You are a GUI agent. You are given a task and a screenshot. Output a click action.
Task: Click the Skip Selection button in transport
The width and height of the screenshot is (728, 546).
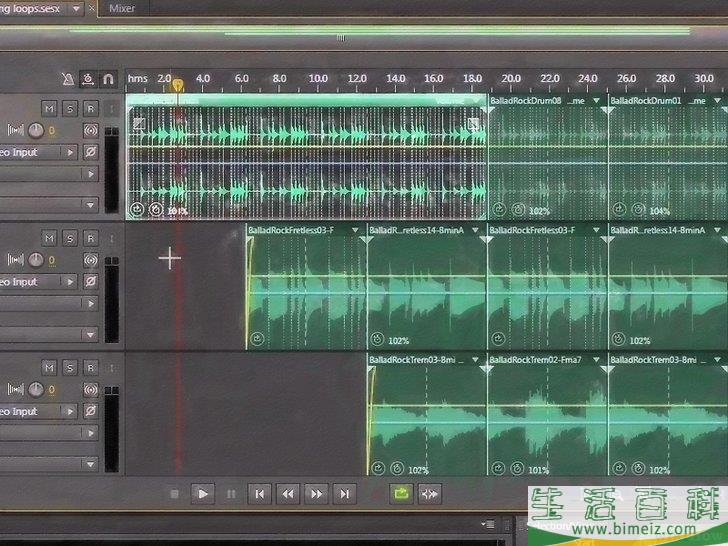(x=430, y=493)
